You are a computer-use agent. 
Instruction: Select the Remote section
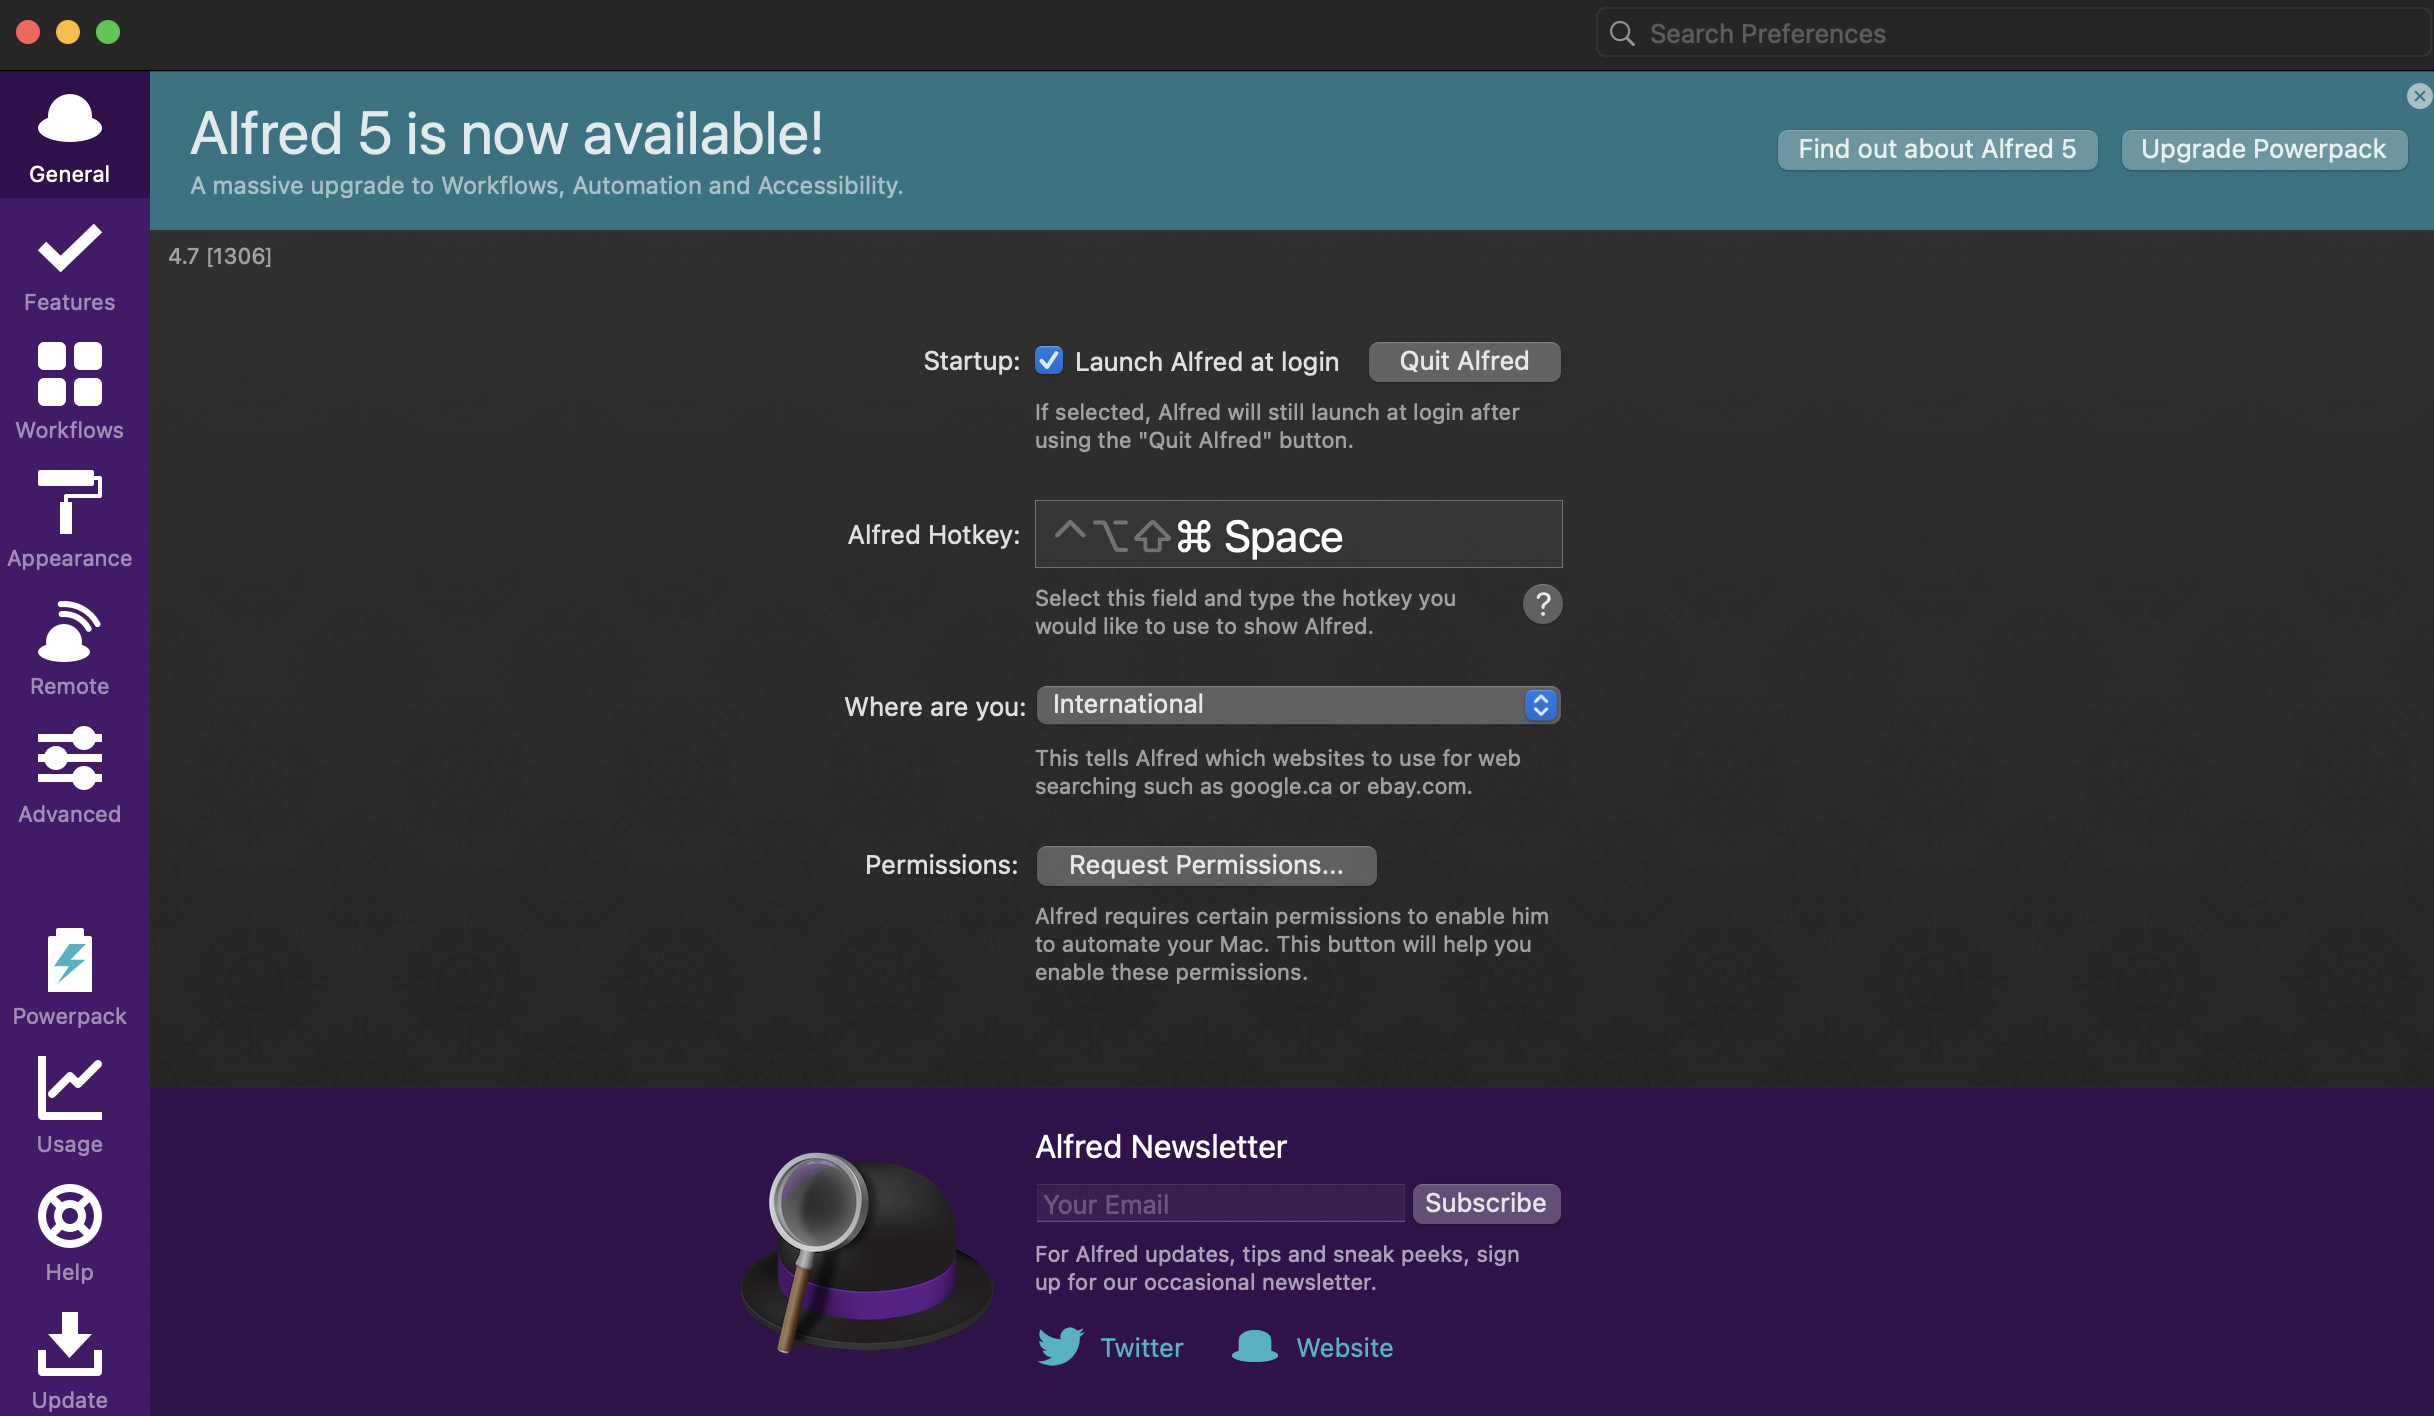coord(70,648)
